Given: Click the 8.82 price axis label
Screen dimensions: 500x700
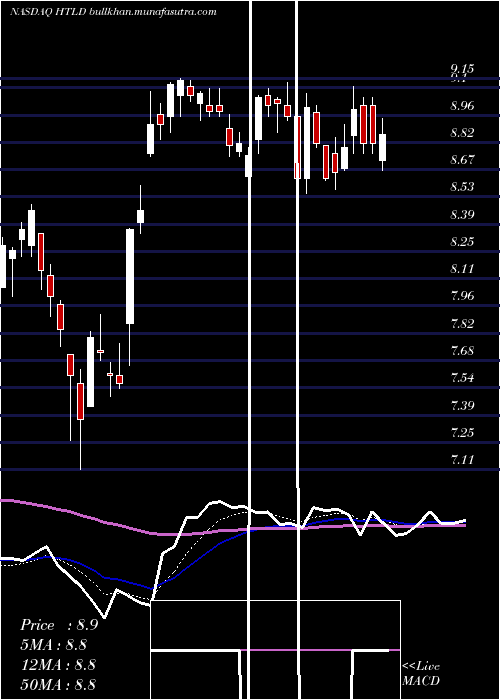Looking at the screenshot, I should pyautogui.click(x=462, y=133).
